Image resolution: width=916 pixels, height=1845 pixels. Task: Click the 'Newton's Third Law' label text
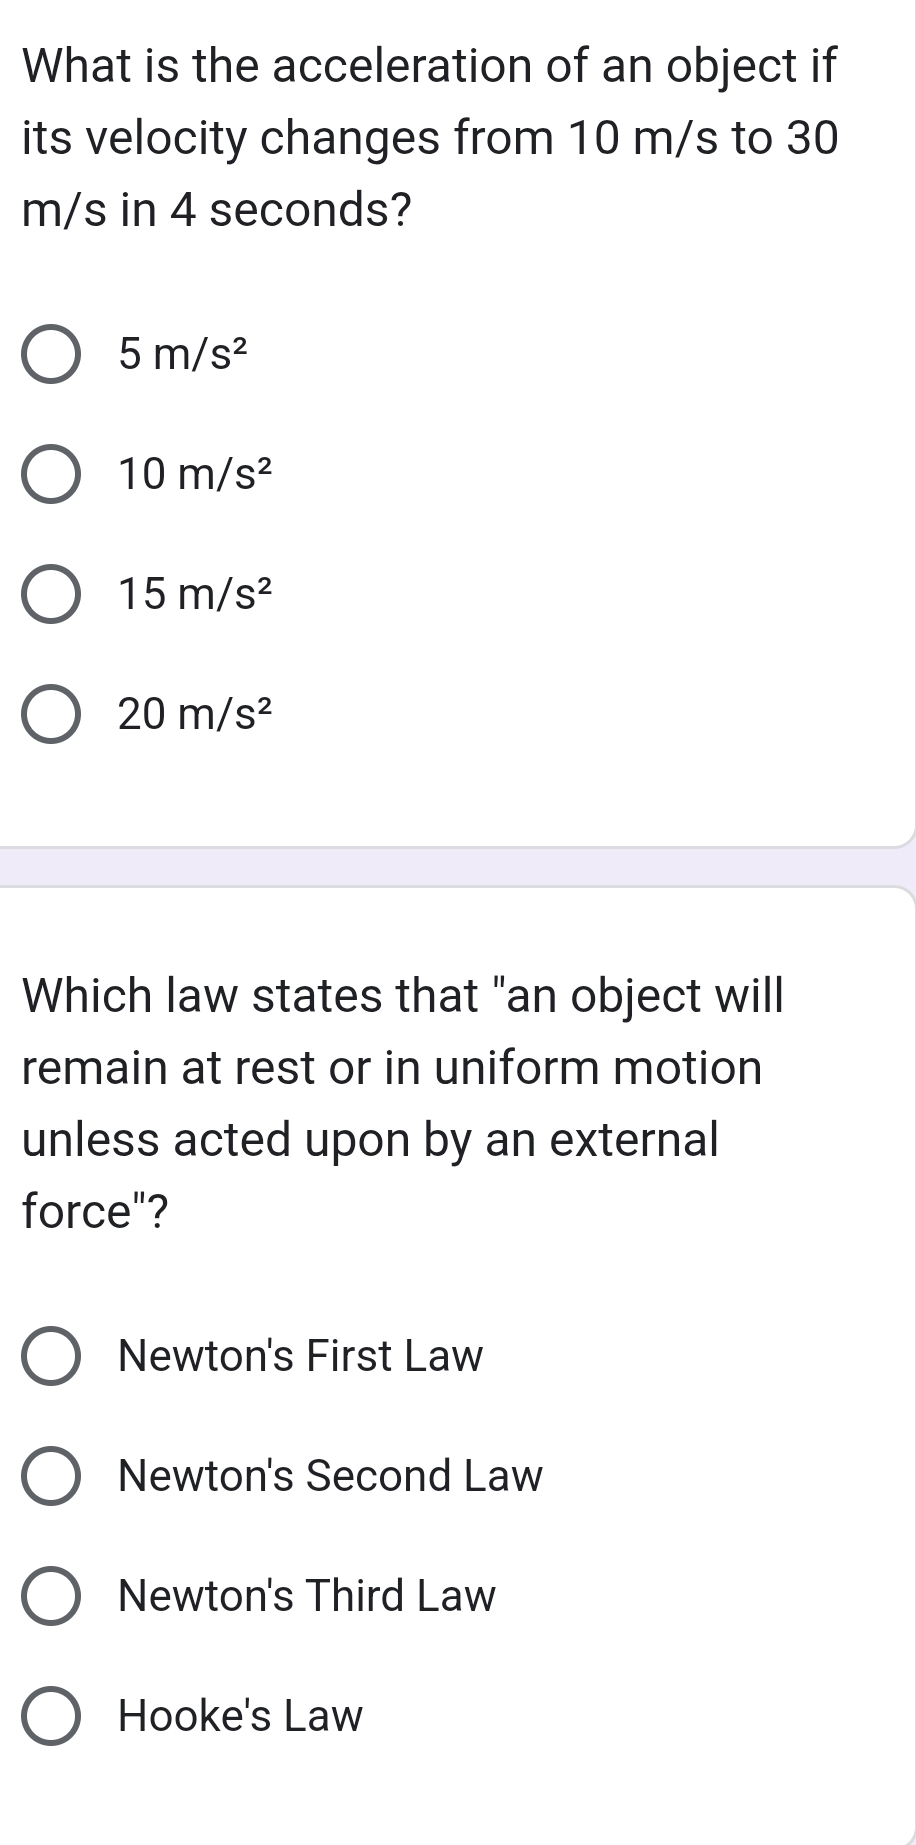[306, 1596]
